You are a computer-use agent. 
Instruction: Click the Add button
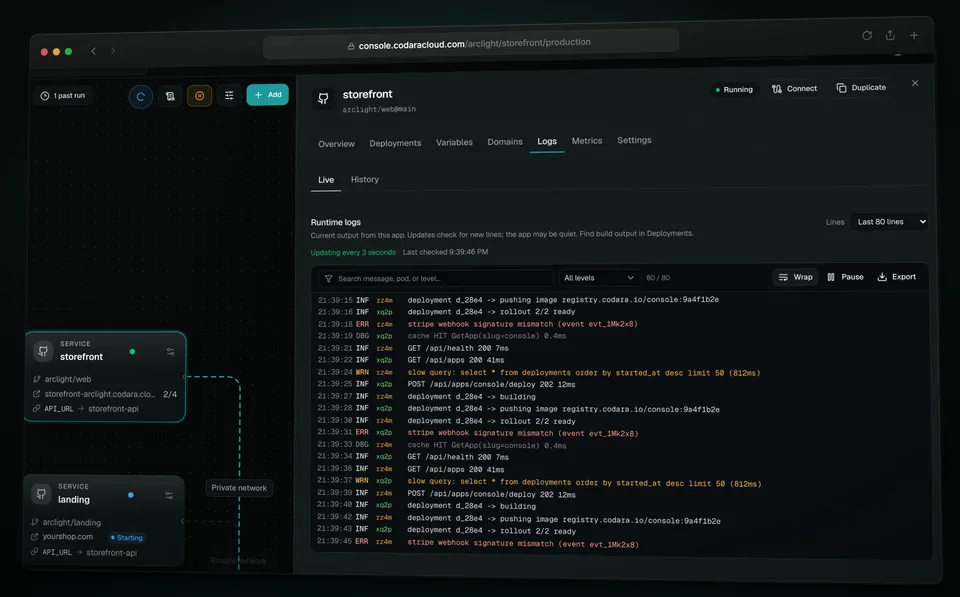coord(268,94)
